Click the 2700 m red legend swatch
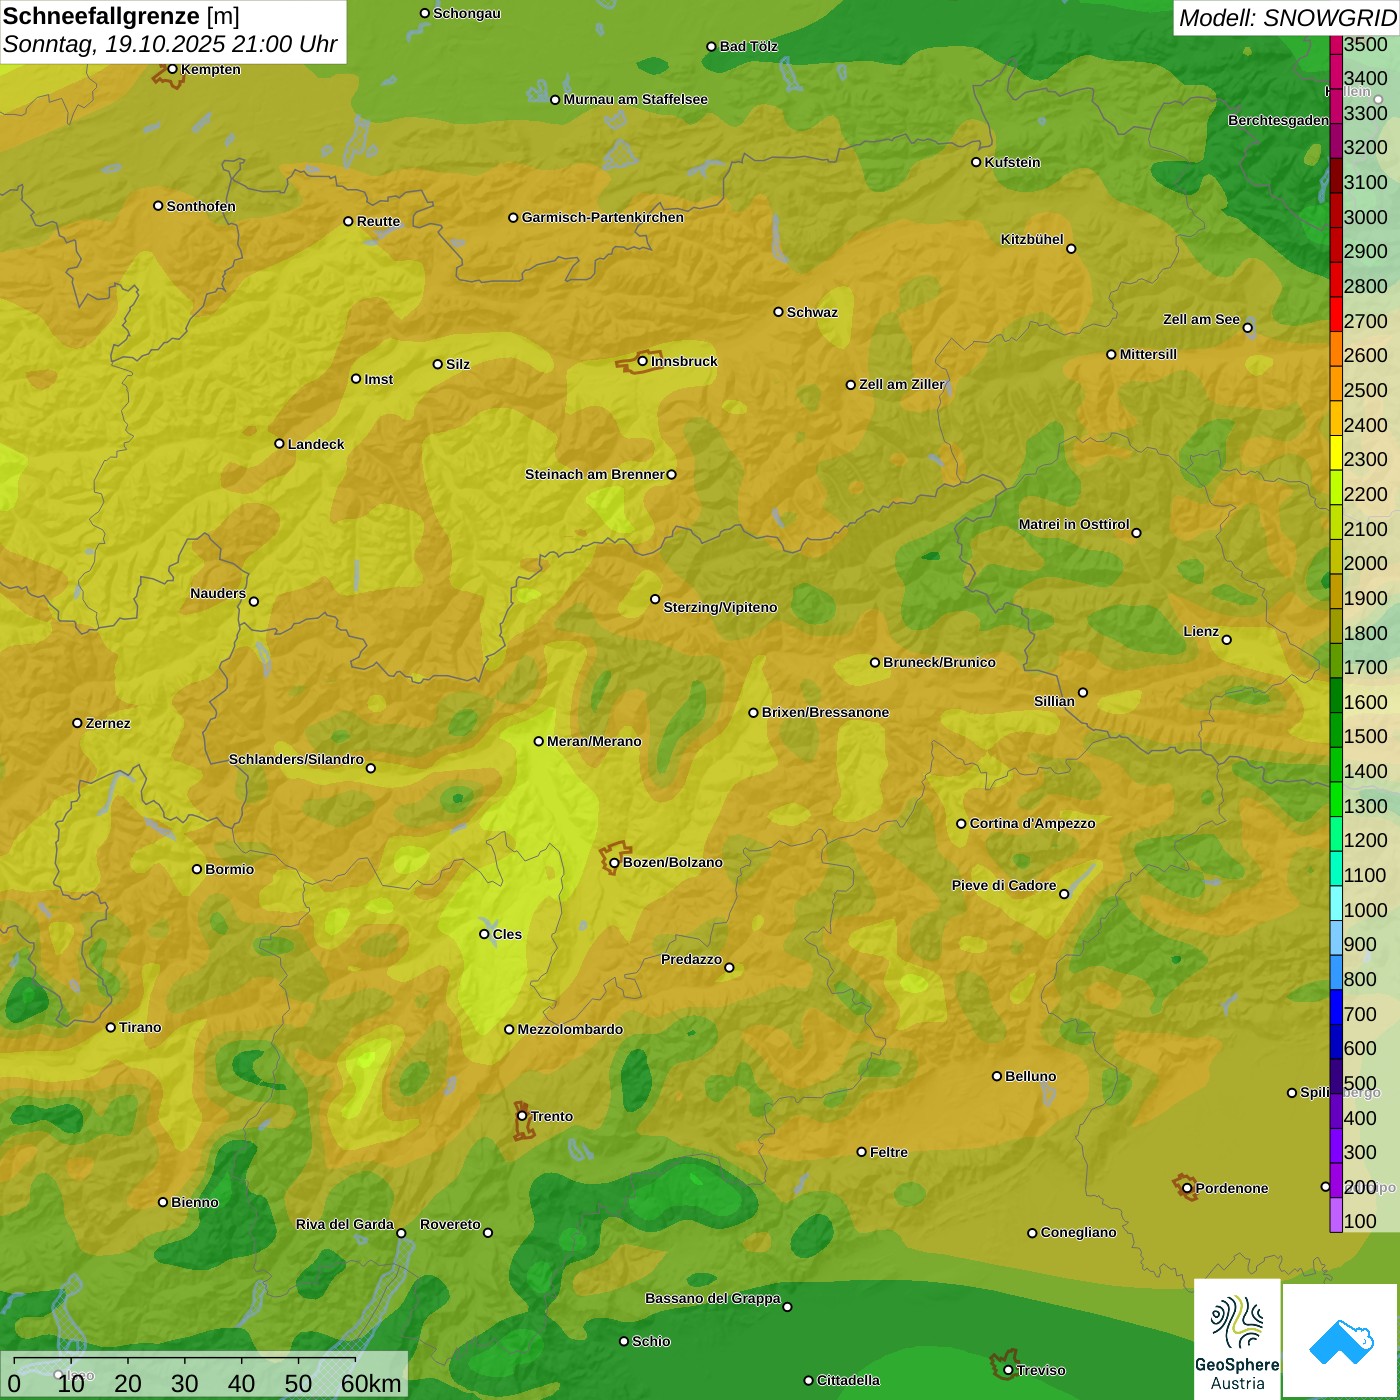The image size is (1400, 1400). coord(1336,314)
